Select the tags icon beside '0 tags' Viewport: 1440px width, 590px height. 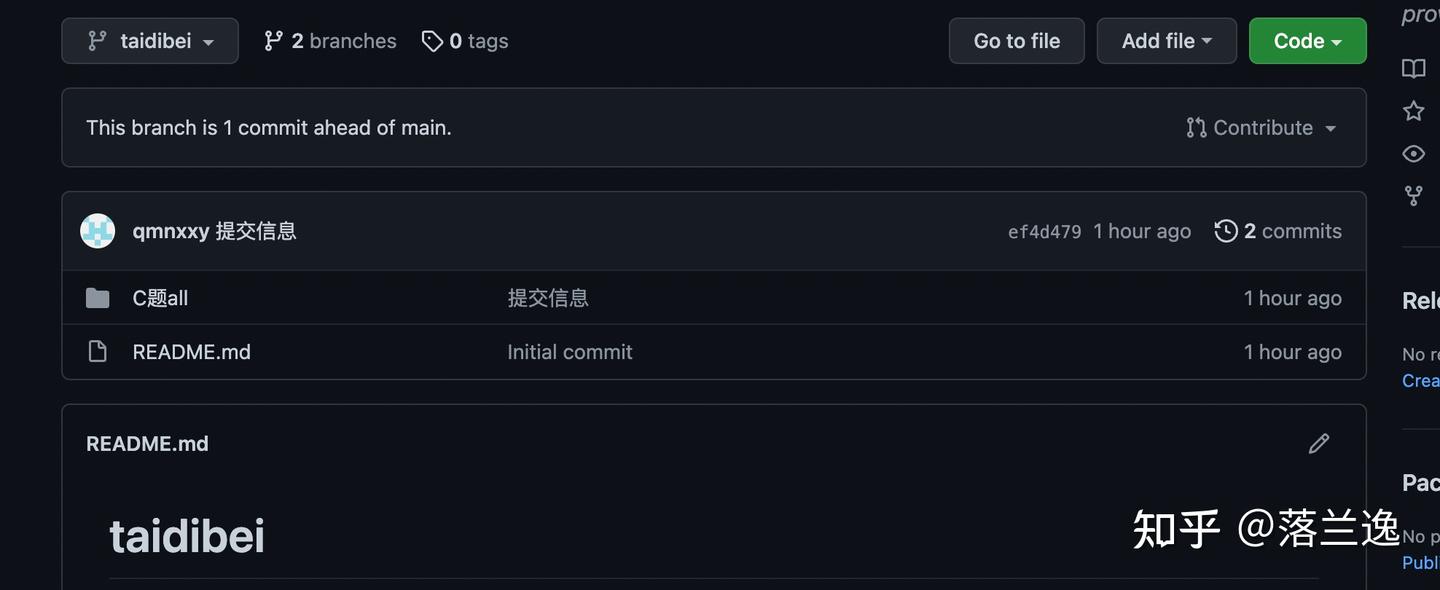coord(432,40)
